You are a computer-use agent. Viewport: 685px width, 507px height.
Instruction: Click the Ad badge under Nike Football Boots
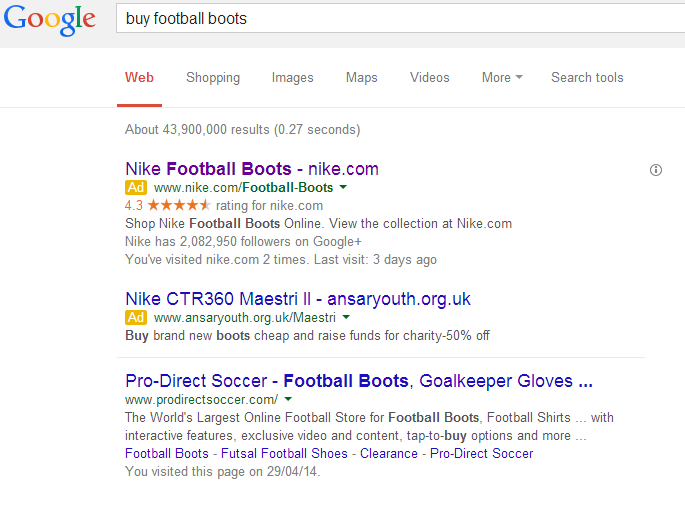[136, 187]
